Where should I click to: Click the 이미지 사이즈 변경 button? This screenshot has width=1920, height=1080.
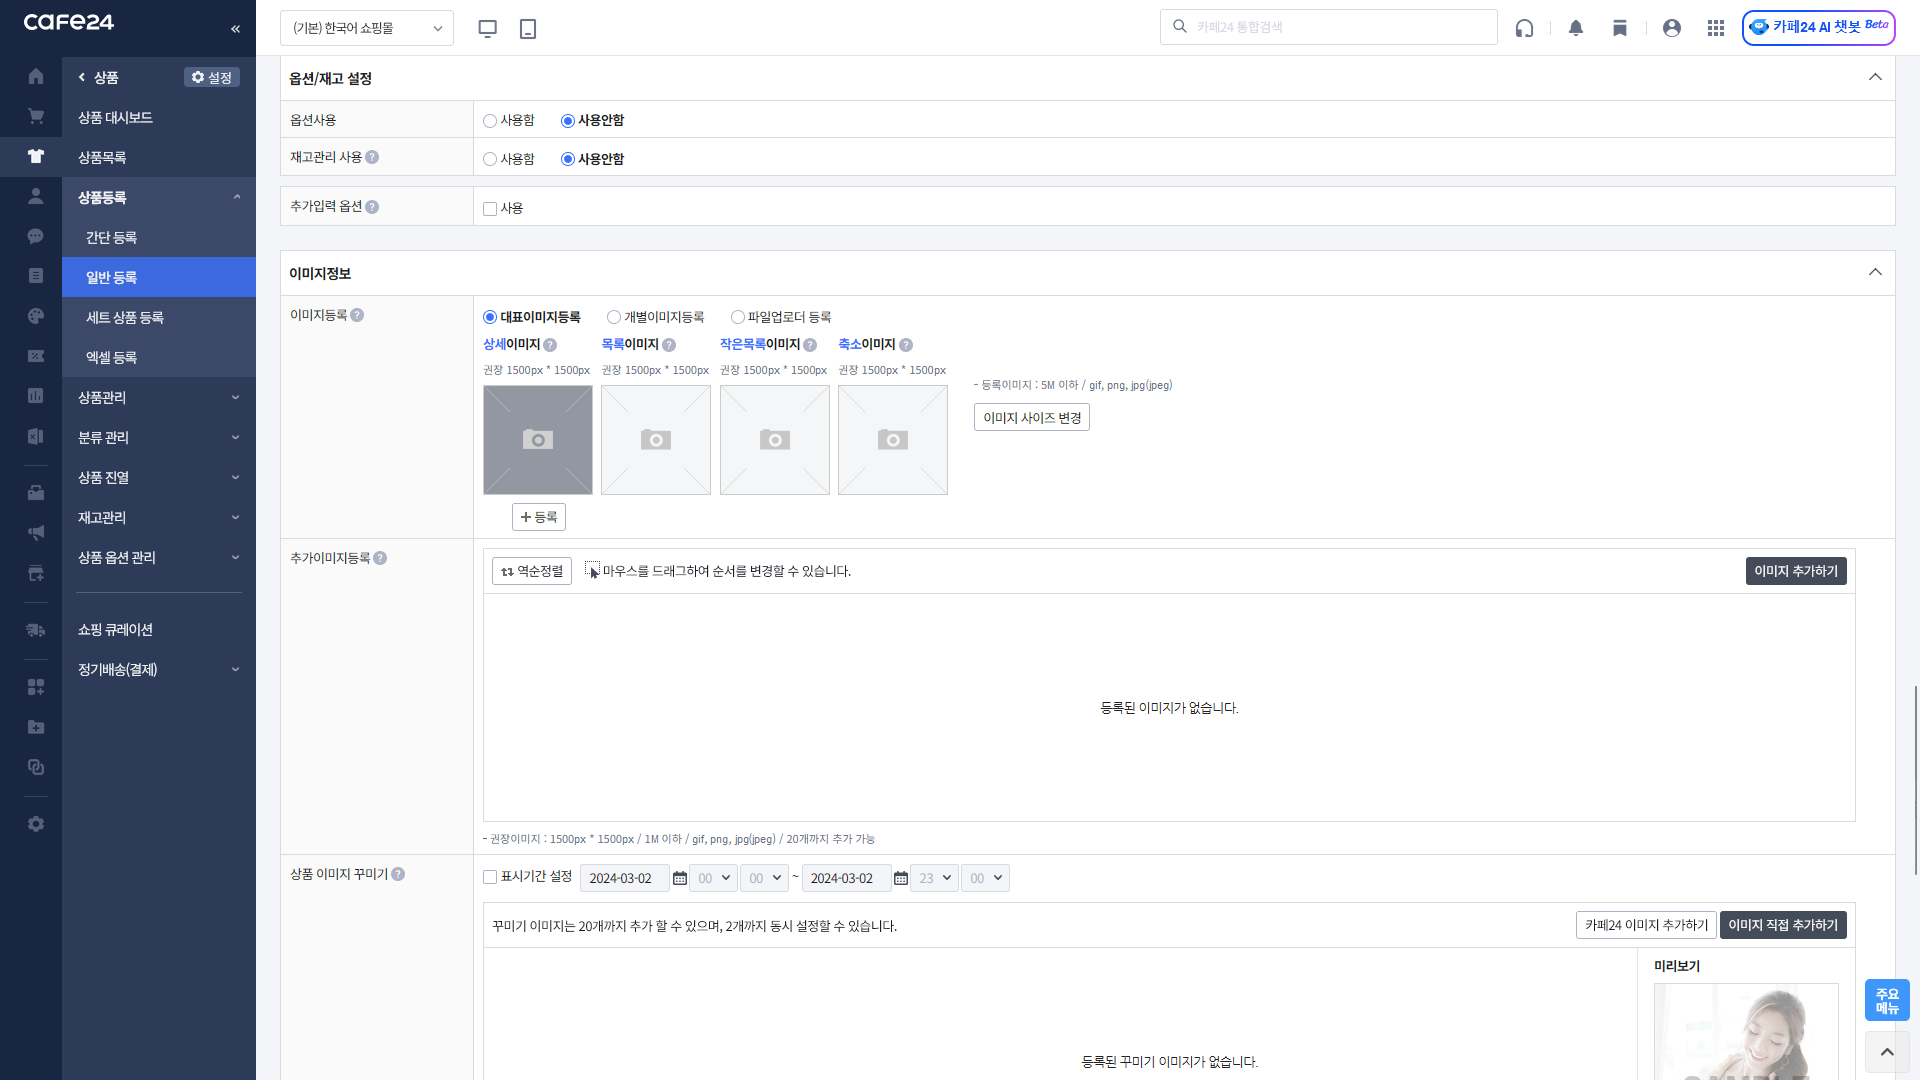(x=1032, y=417)
